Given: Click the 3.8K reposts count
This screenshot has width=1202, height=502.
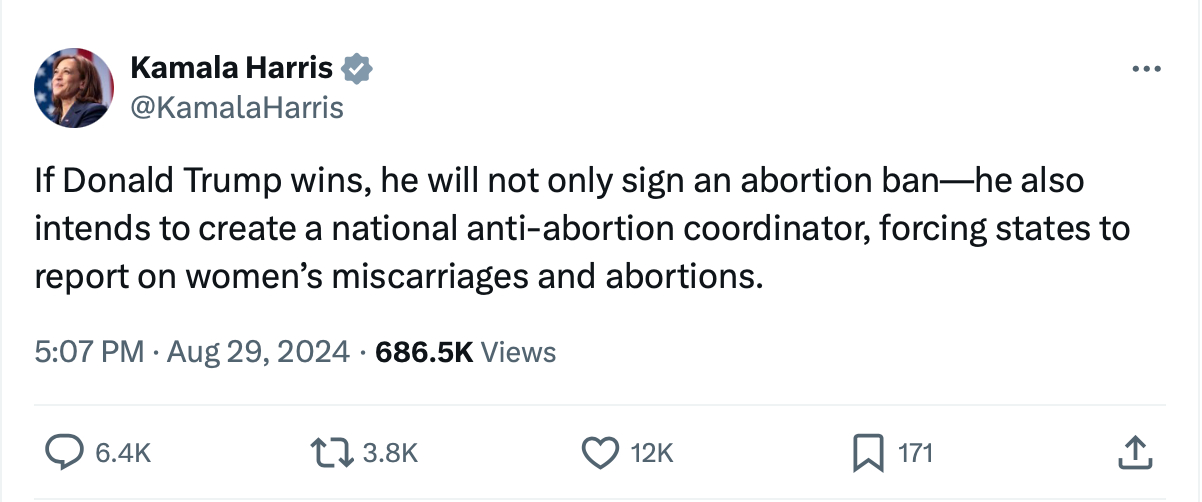Looking at the screenshot, I should pos(388,454).
